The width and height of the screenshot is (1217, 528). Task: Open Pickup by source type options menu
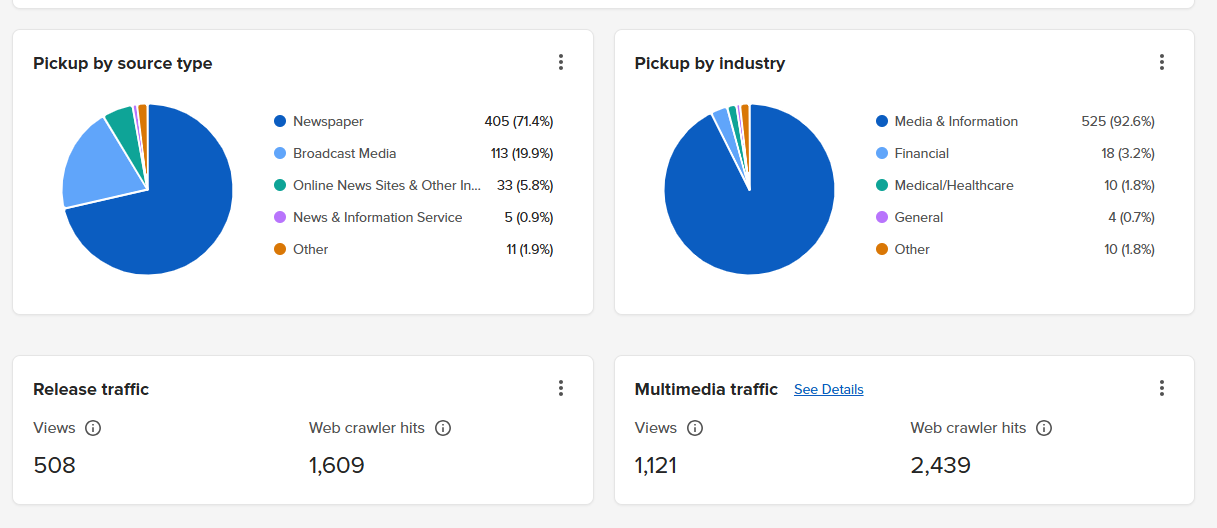pos(561,63)
